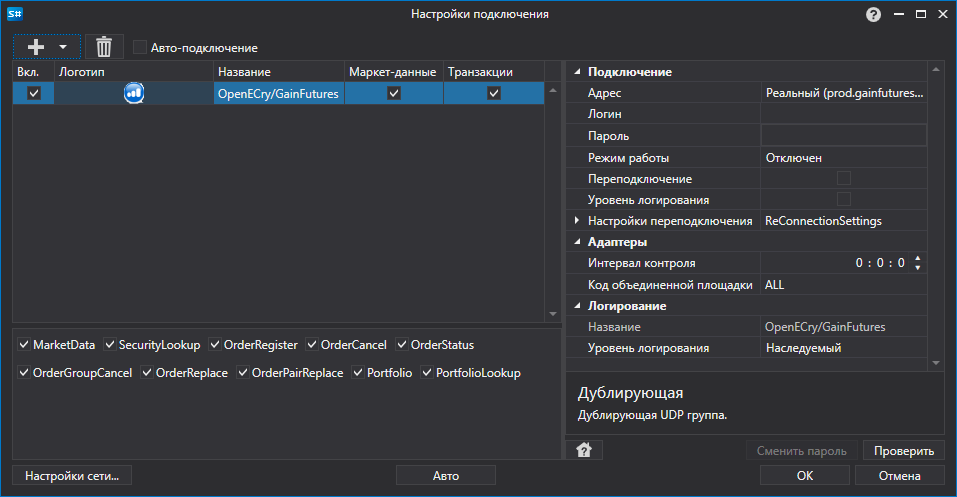Collapse the Логирование section
The width and height of the screenshot is (957, 497).
pyautogui.click(x=577, y=305)
